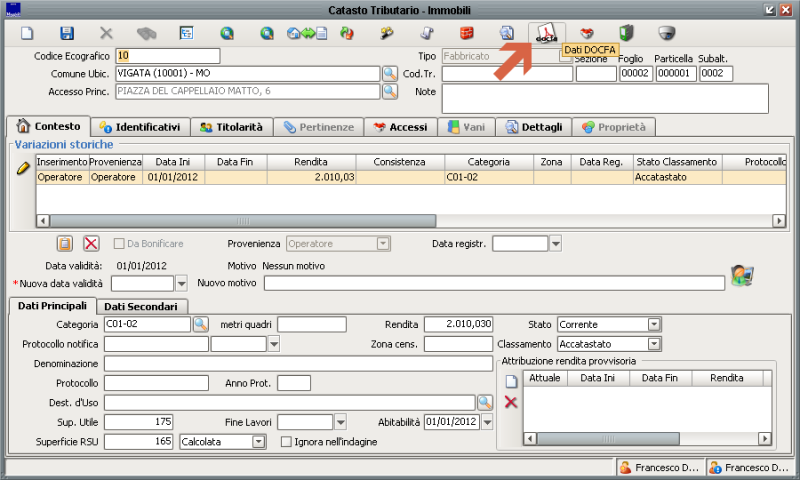Click red X in Attribuzione rendita provvisoria

click(510, 402)
